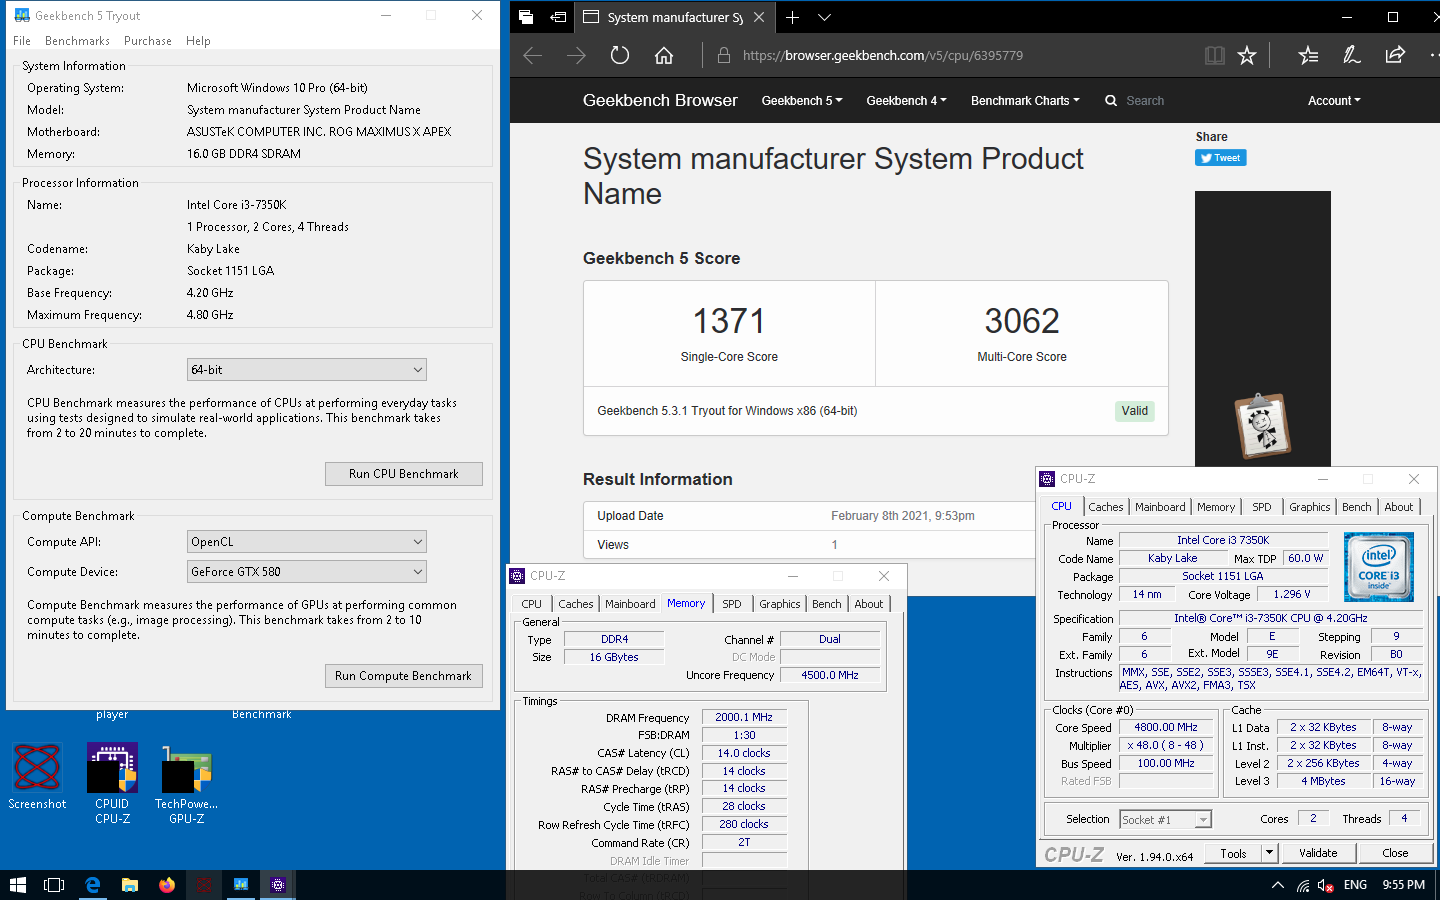Launch Firefox from the taskbar
The width and height of the screenshot is (1440, 900).
167,885
